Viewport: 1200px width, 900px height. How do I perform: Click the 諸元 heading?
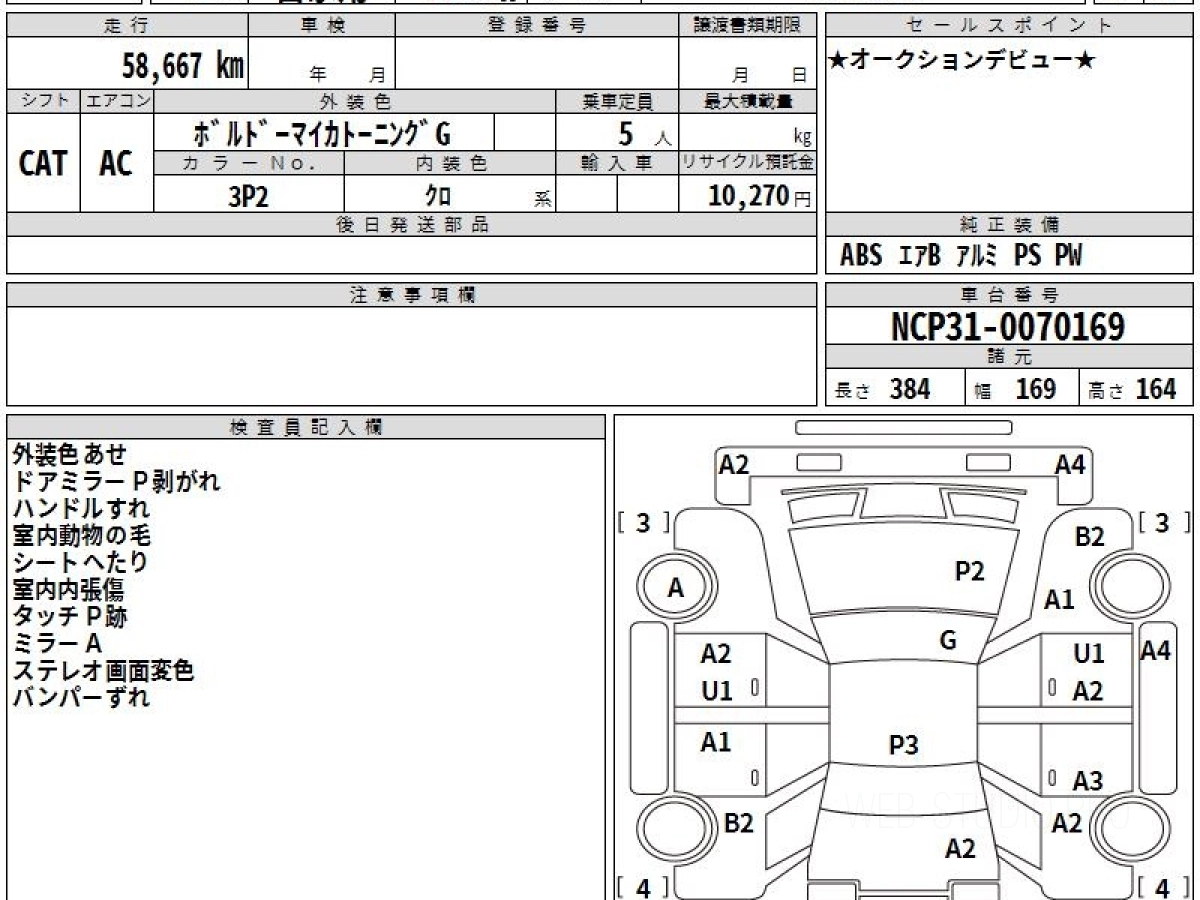click(x=1010, y=357)
